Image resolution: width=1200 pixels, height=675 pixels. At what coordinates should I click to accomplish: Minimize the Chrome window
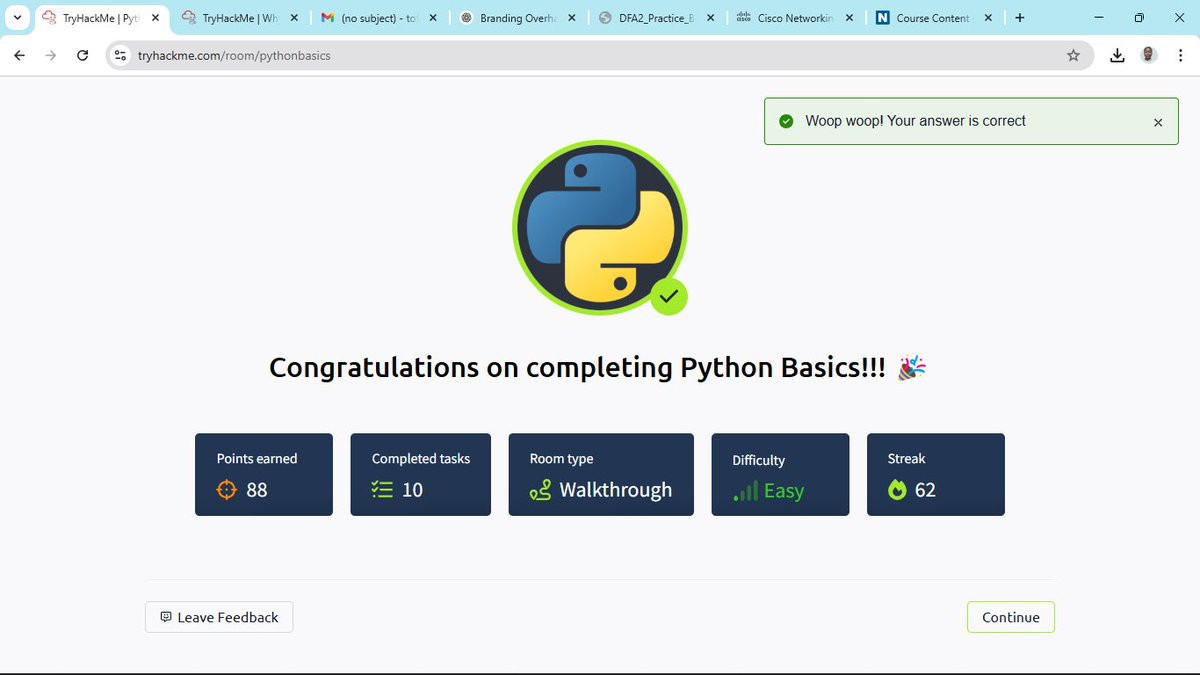1098,18
